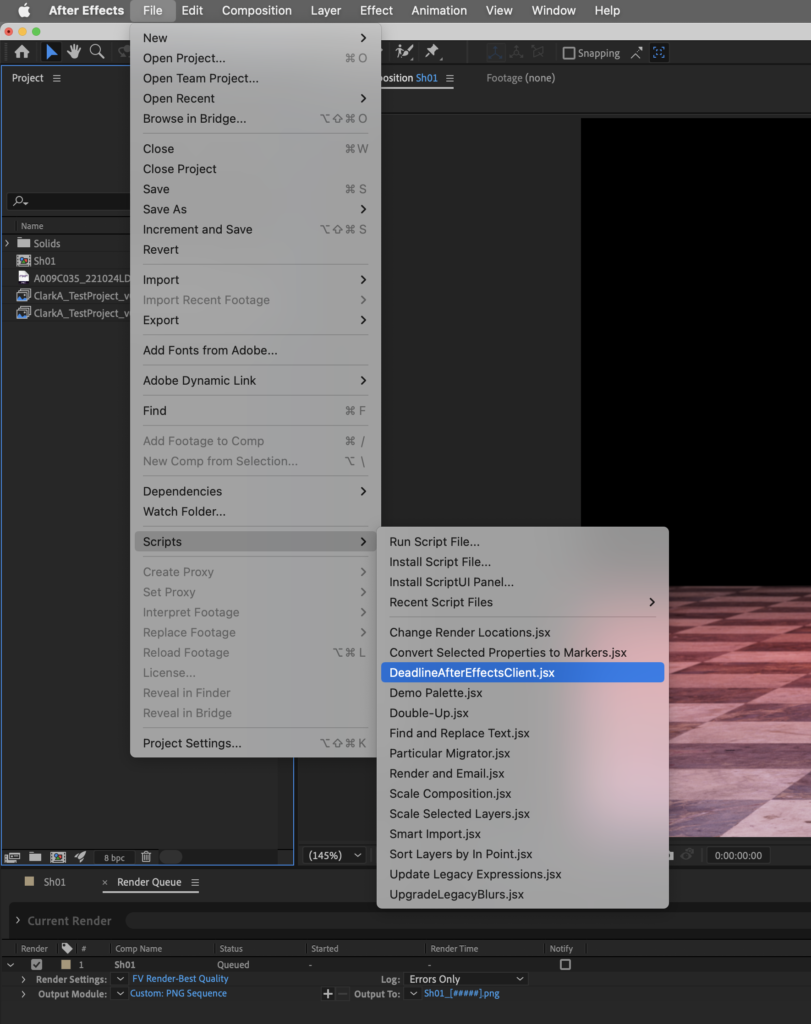Open the Render Settings template dropdown
This screenshot has width=811, height=1024.
coord(120,979)
